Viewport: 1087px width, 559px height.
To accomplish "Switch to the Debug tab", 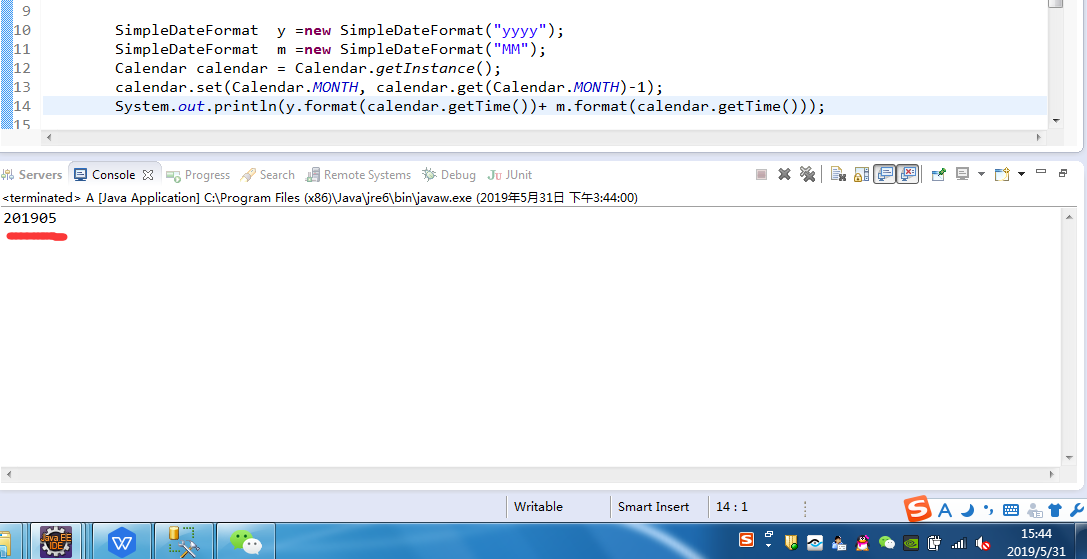I will [x=449, y=175].
